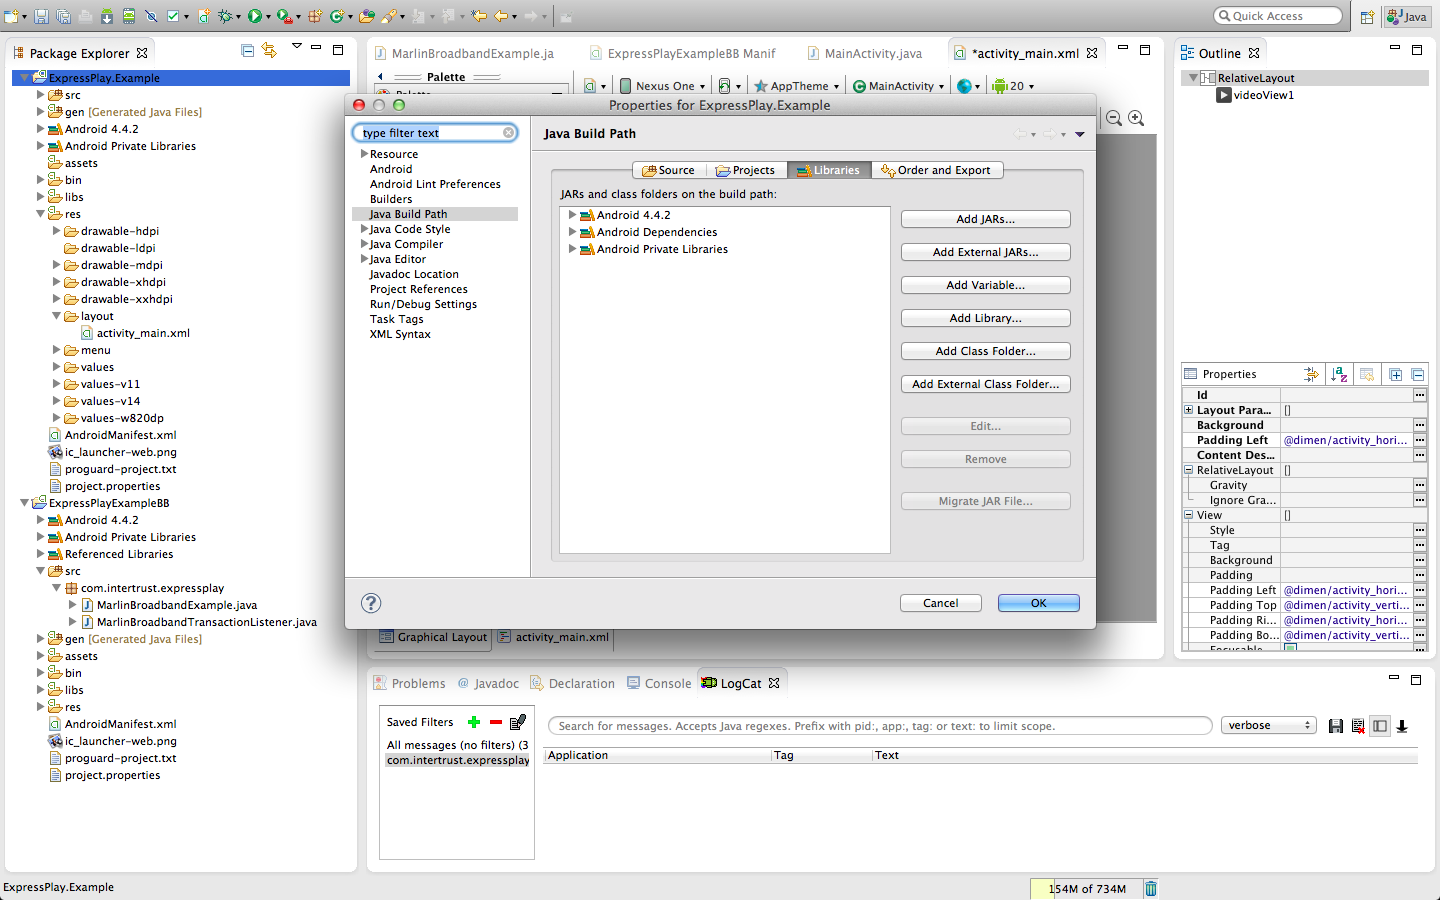Run Android Lint using the checkmark toolbar icon
This screenshot has height=900, width=1440.
(172, 16)
